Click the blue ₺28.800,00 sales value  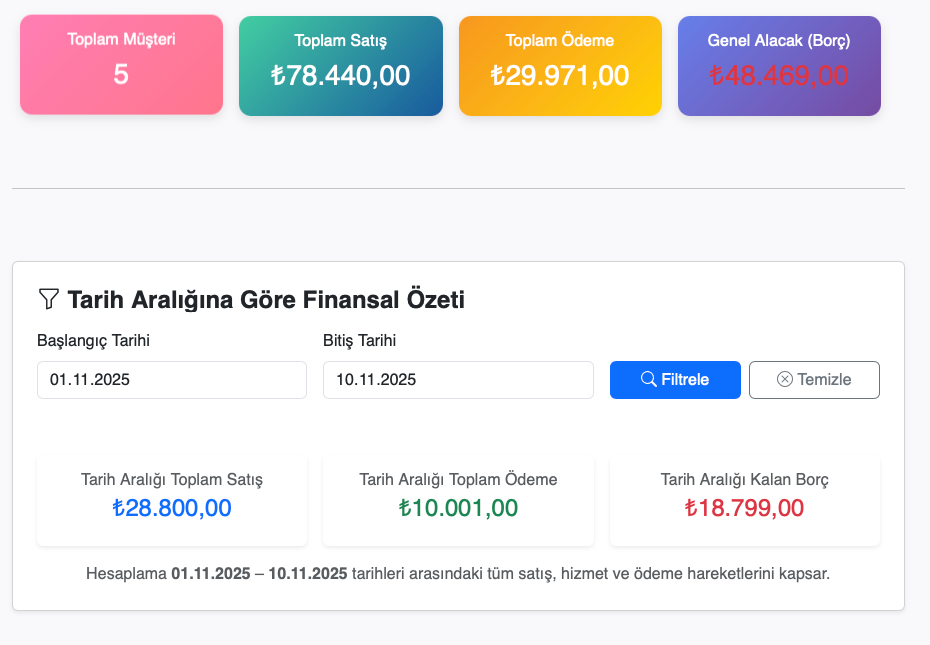172,507
